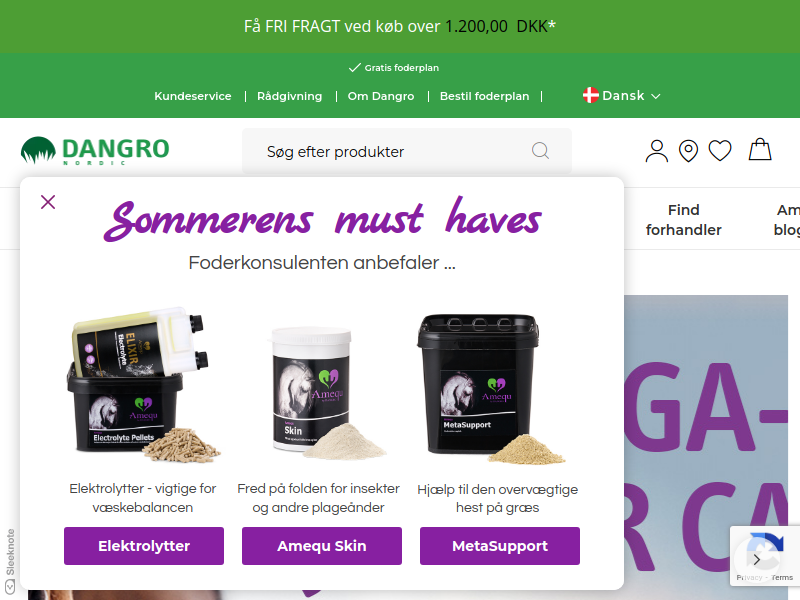
Task: Select Bestil foderplan link
Action: click(x=484, y=96)
